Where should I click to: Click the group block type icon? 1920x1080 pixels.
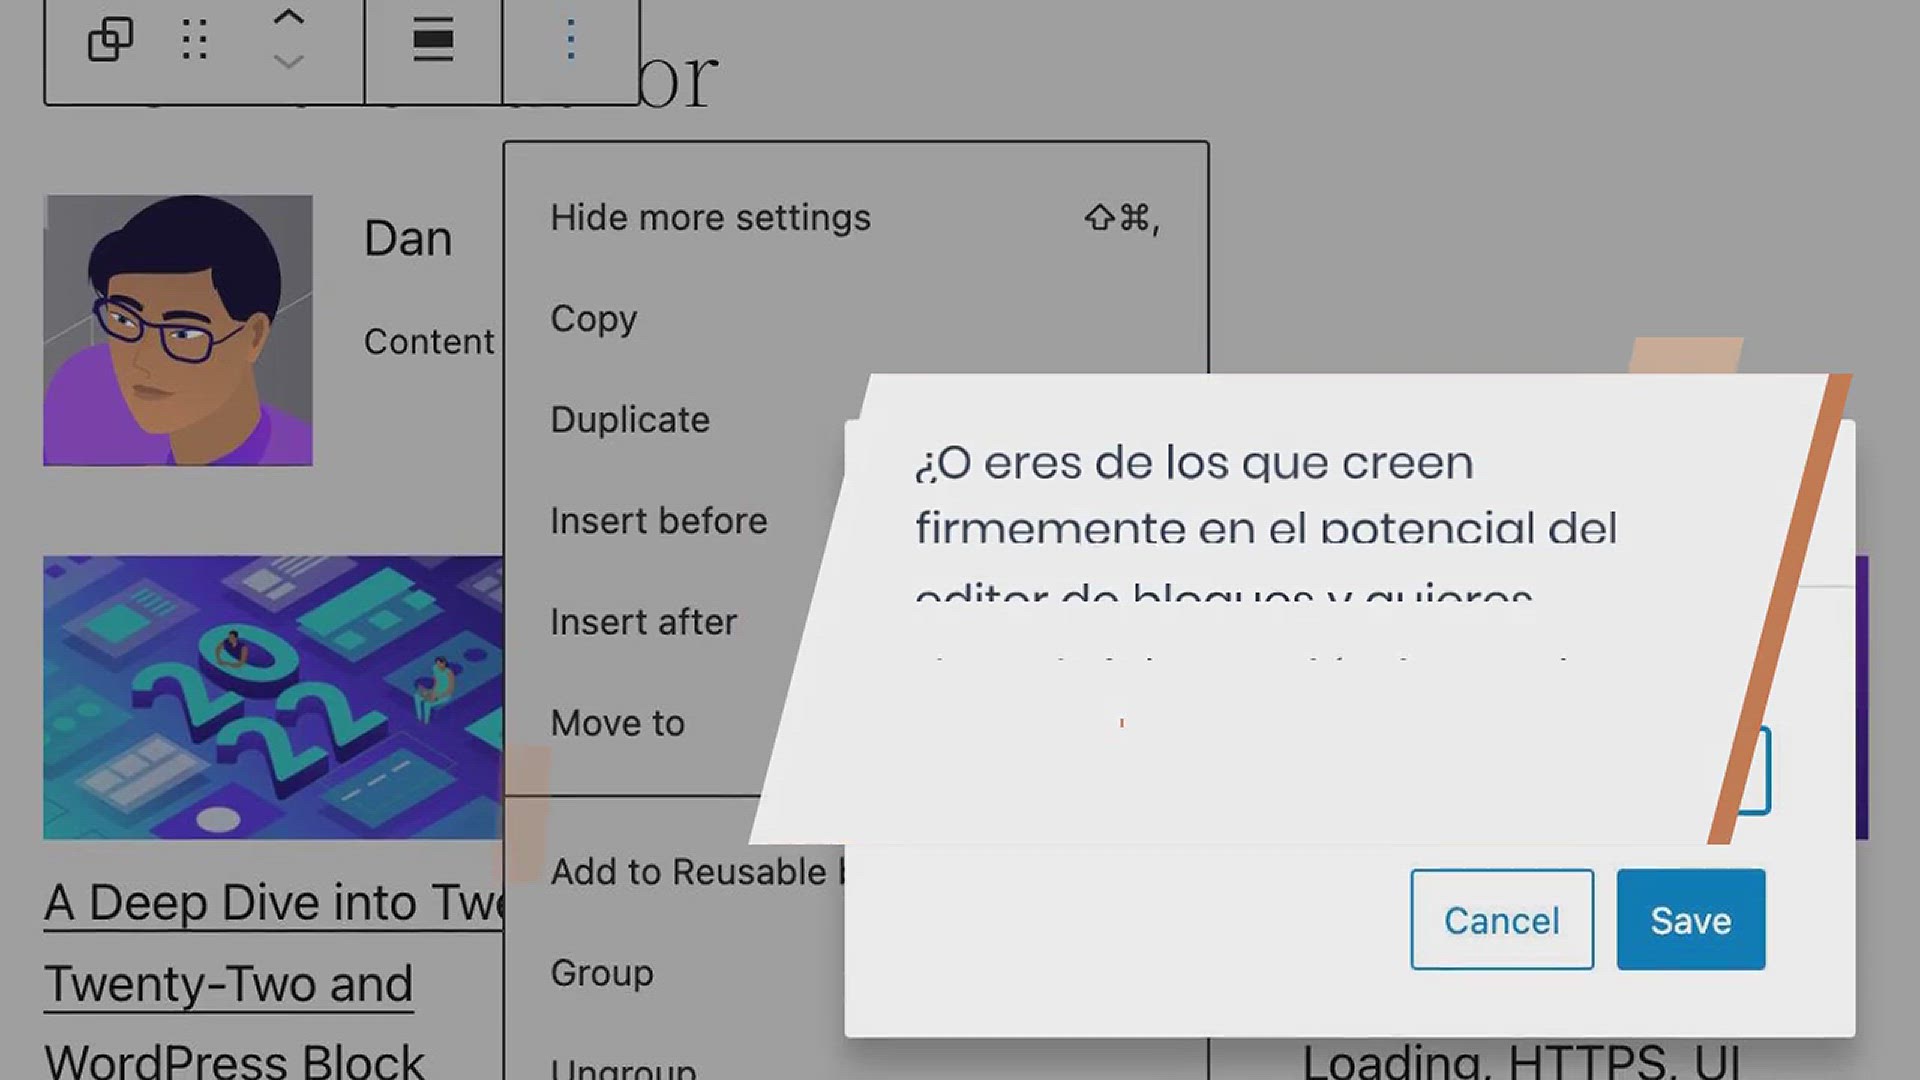[x=110, y=40]
